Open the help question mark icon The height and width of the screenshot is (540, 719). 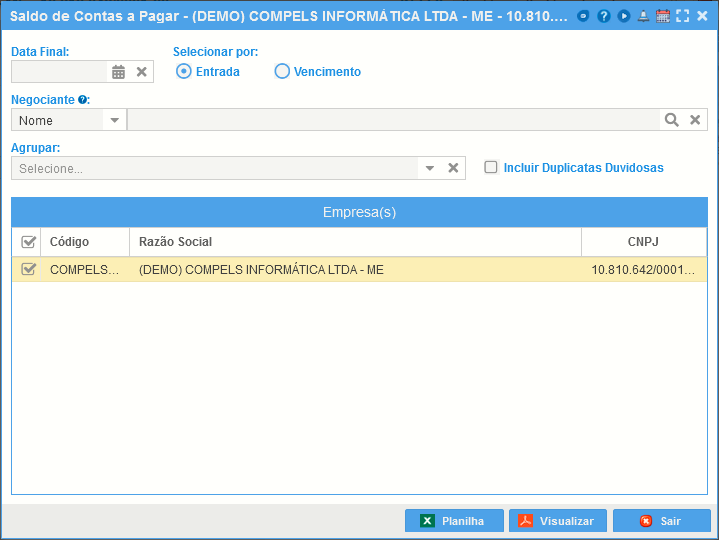tap(603, 17)
